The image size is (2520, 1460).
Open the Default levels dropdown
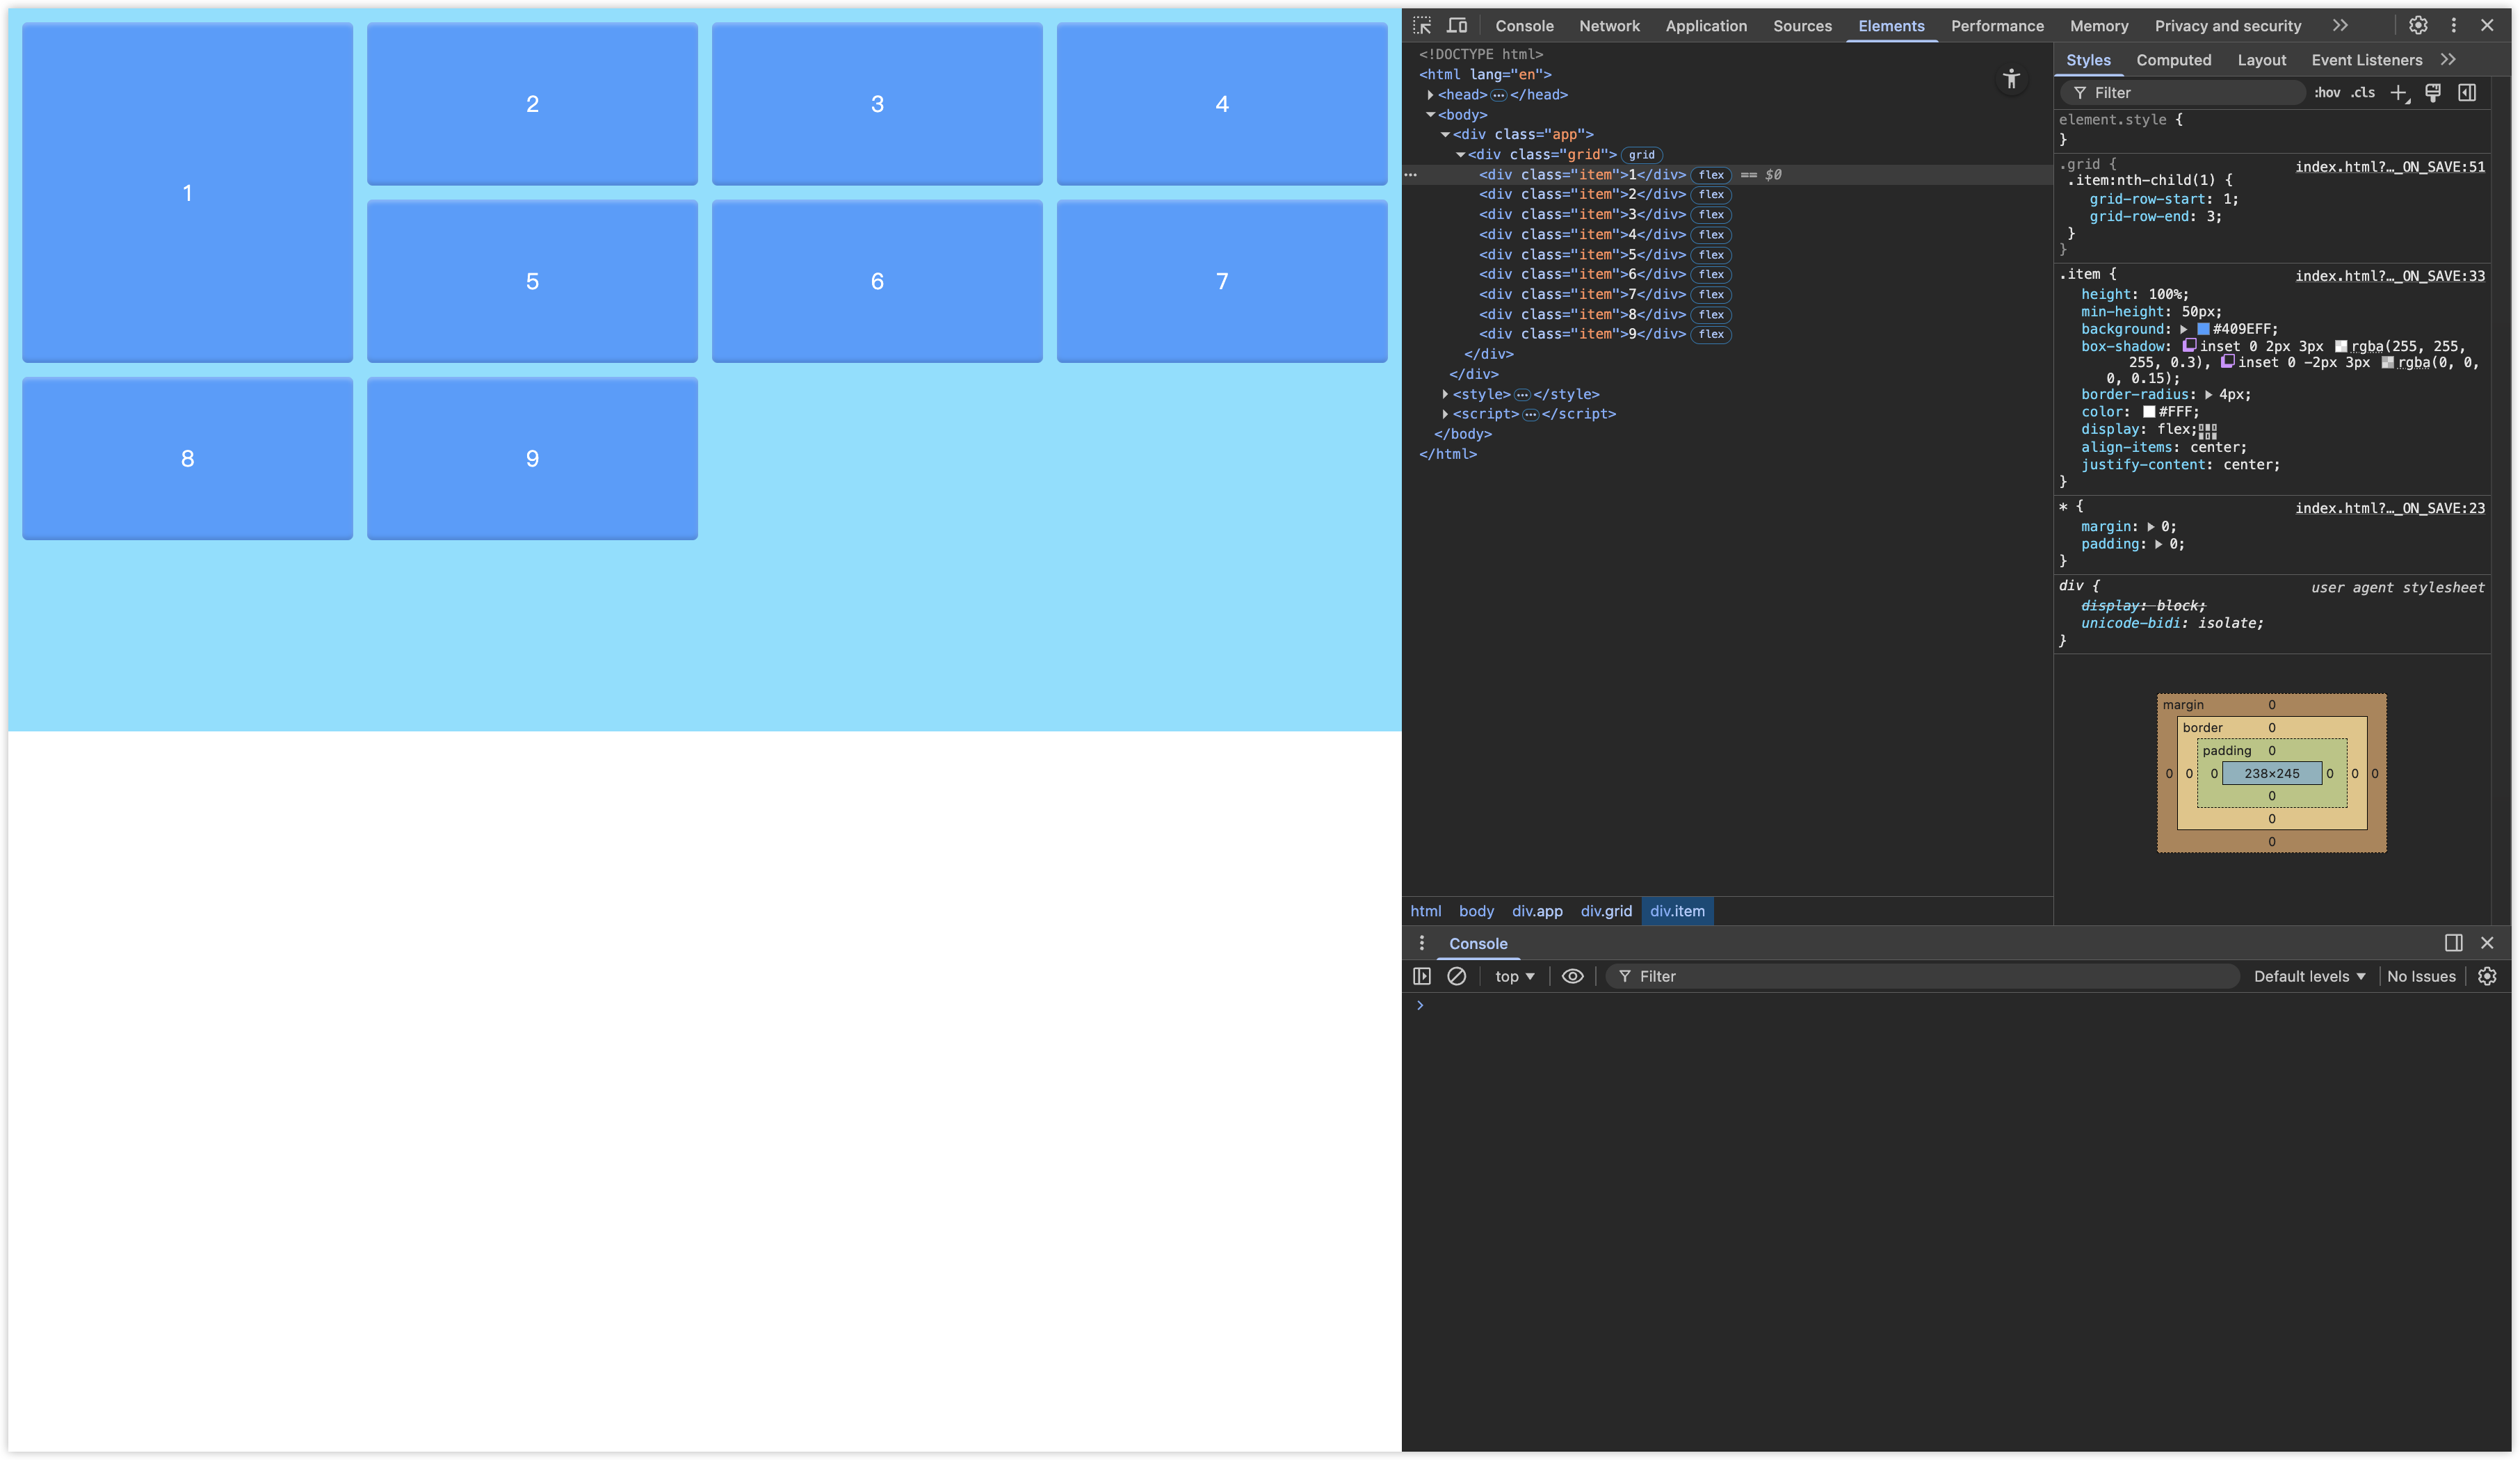pos(2309,976)
